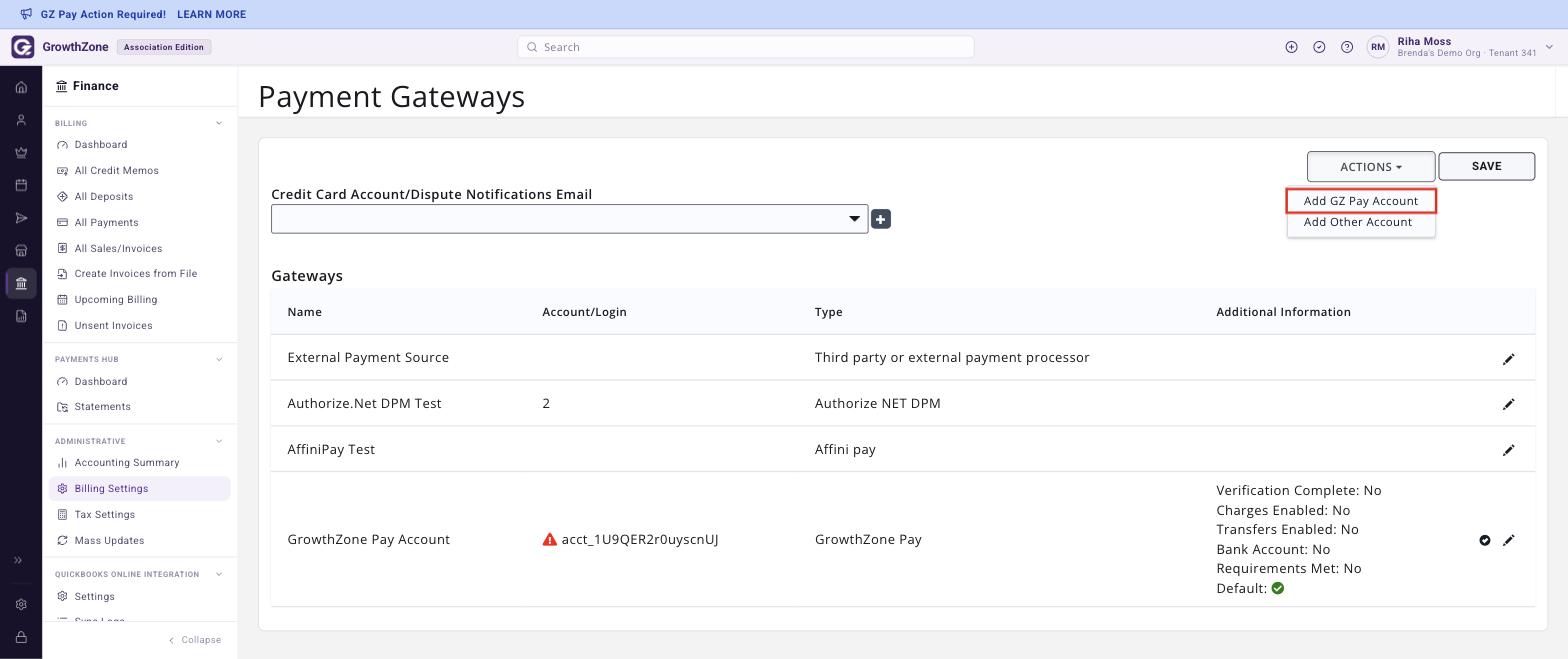This screenshot has width=1568, height=659.
Task: Follow the LEARN MORE link in the banner
Action: [211, 14]
